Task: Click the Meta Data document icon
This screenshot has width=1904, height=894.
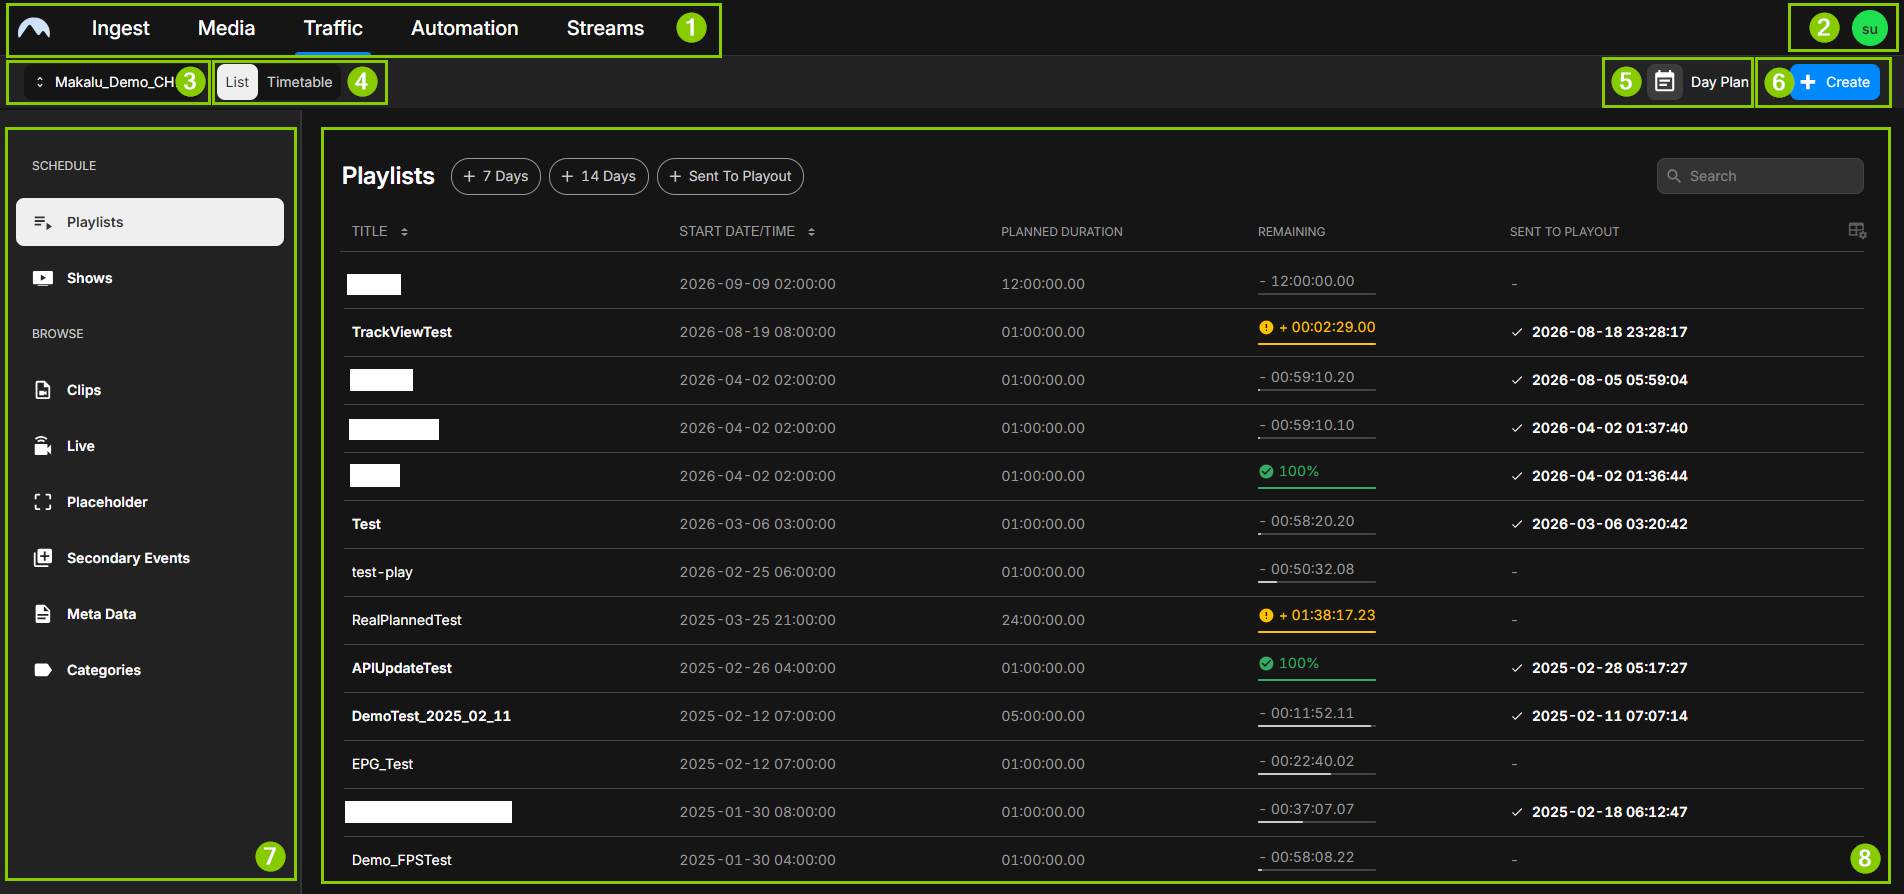Action: click(x=43, y=614)
